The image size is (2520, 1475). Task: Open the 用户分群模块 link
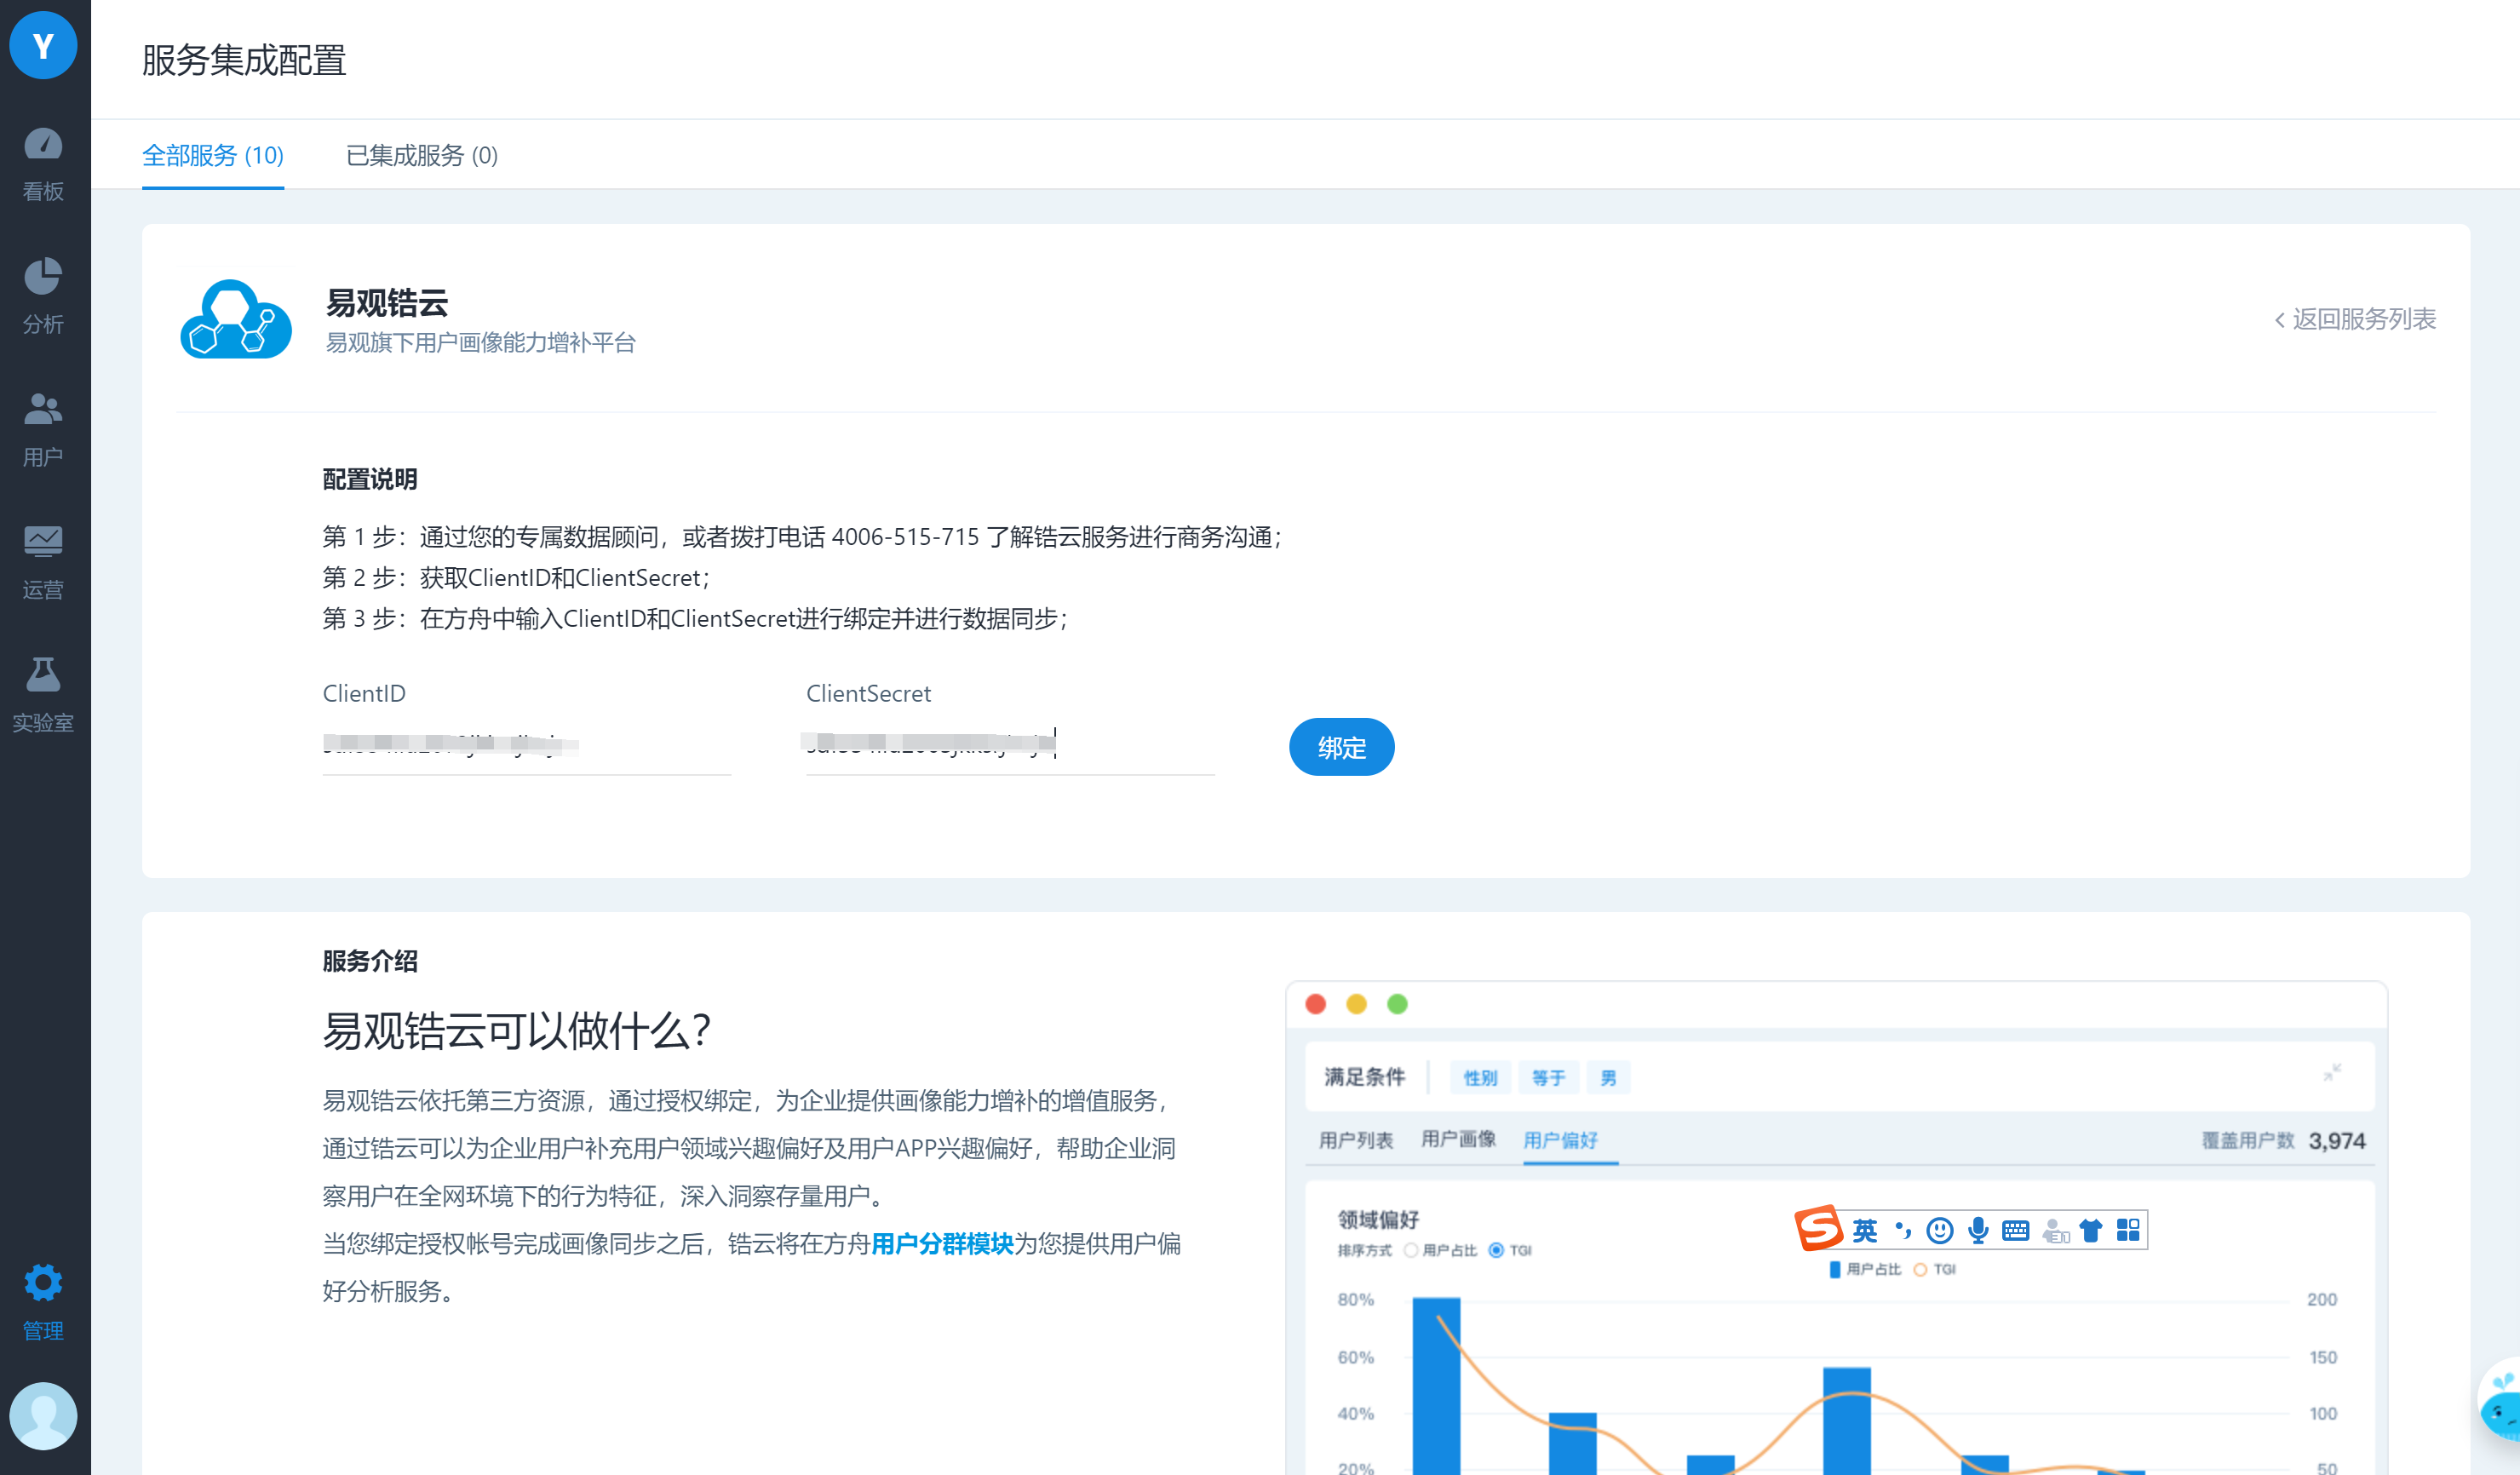pyautogui.click(x=942, y=1243)
